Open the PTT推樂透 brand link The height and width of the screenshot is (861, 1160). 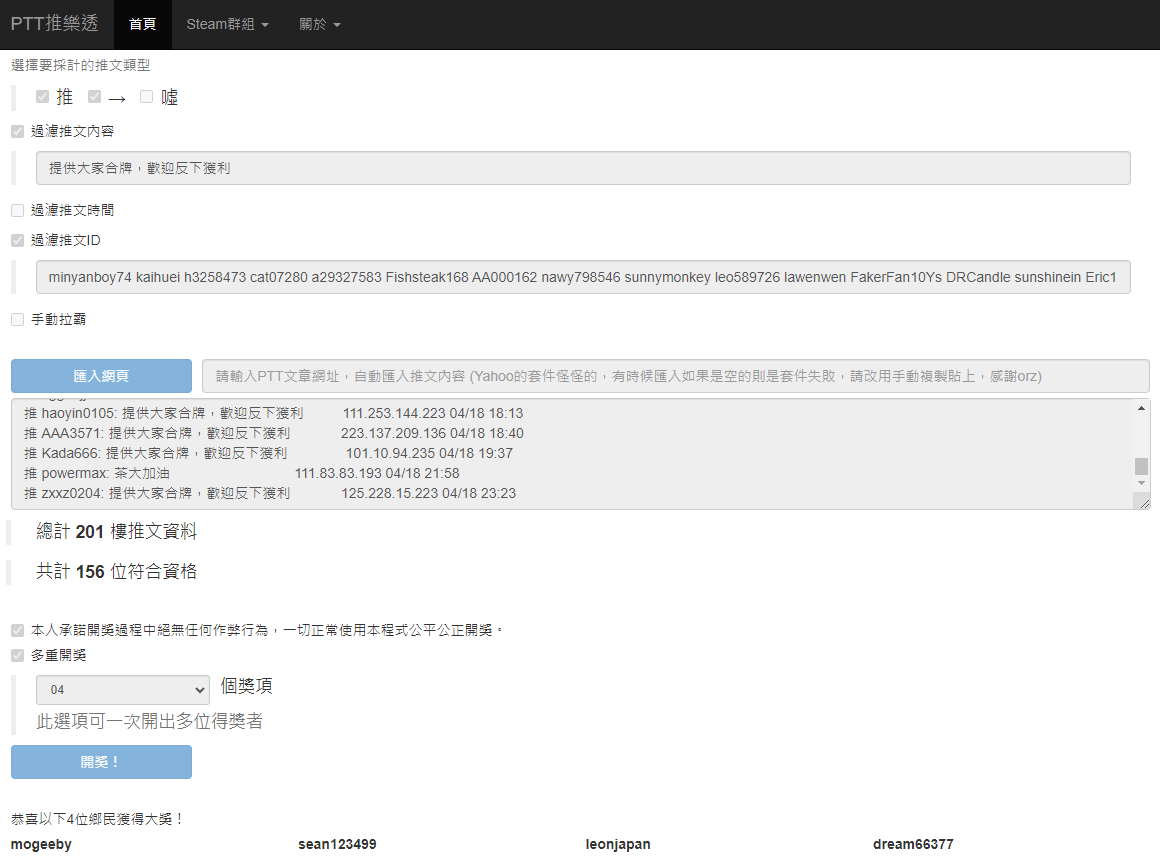coord(54,24)
